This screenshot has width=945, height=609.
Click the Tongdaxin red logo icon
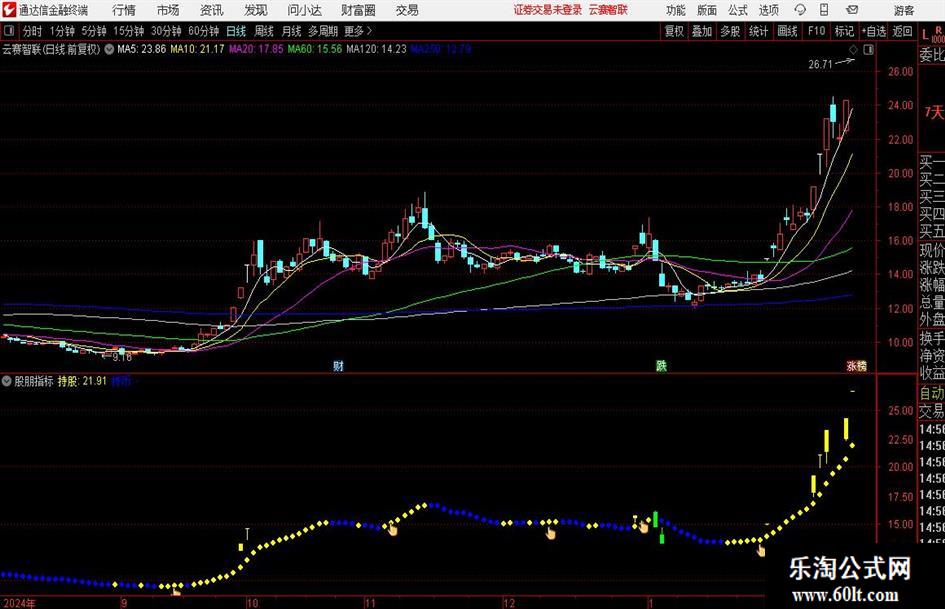point(8,9)
